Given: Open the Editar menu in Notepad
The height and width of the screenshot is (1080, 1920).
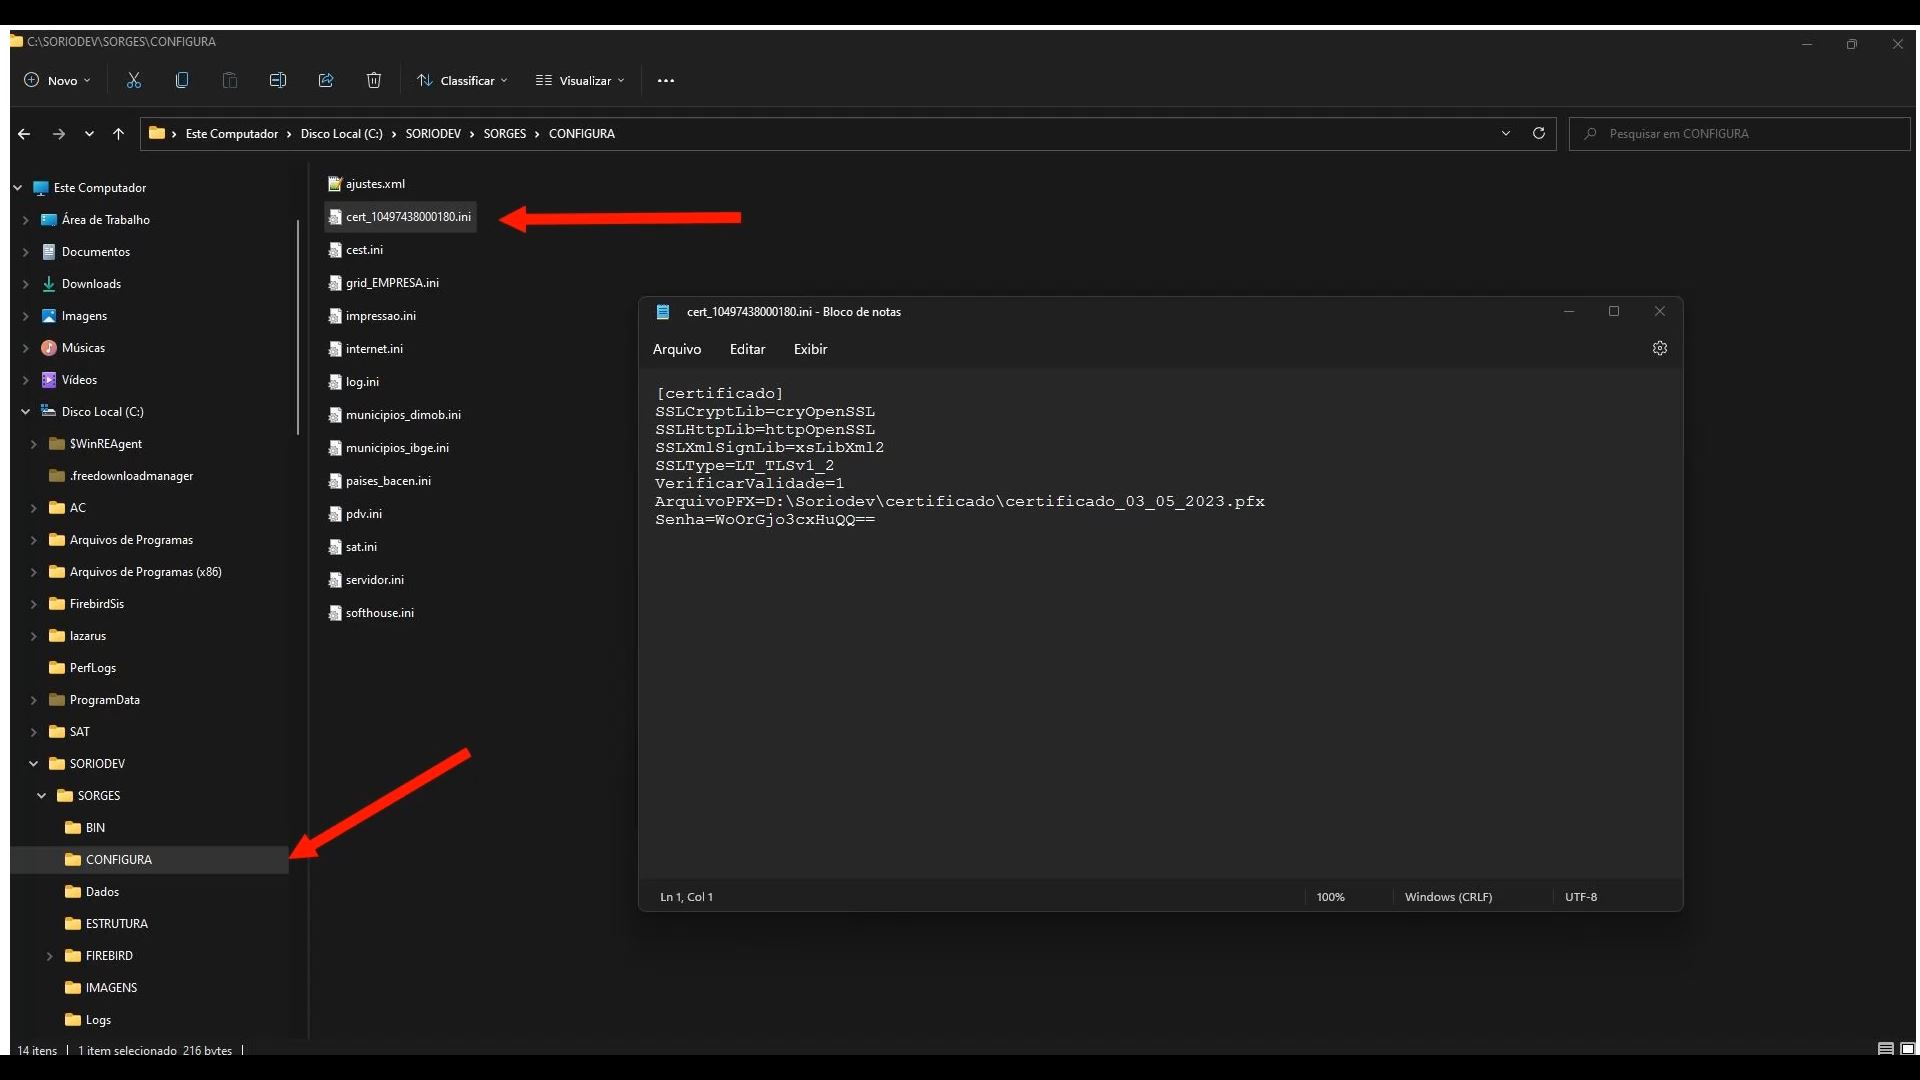Looking at the screenshot, I should coord(747,349).
